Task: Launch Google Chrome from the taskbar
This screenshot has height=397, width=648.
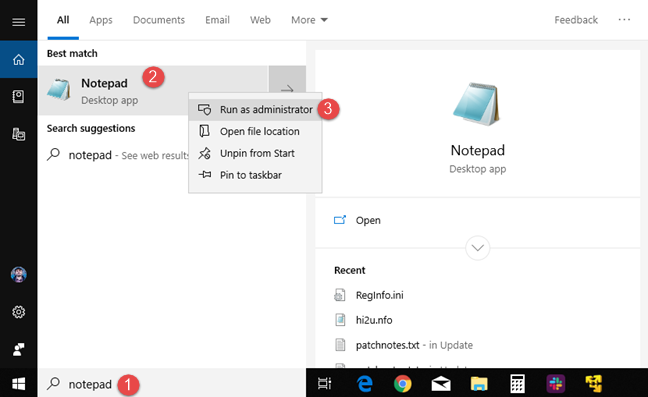Action: point(403,384)
